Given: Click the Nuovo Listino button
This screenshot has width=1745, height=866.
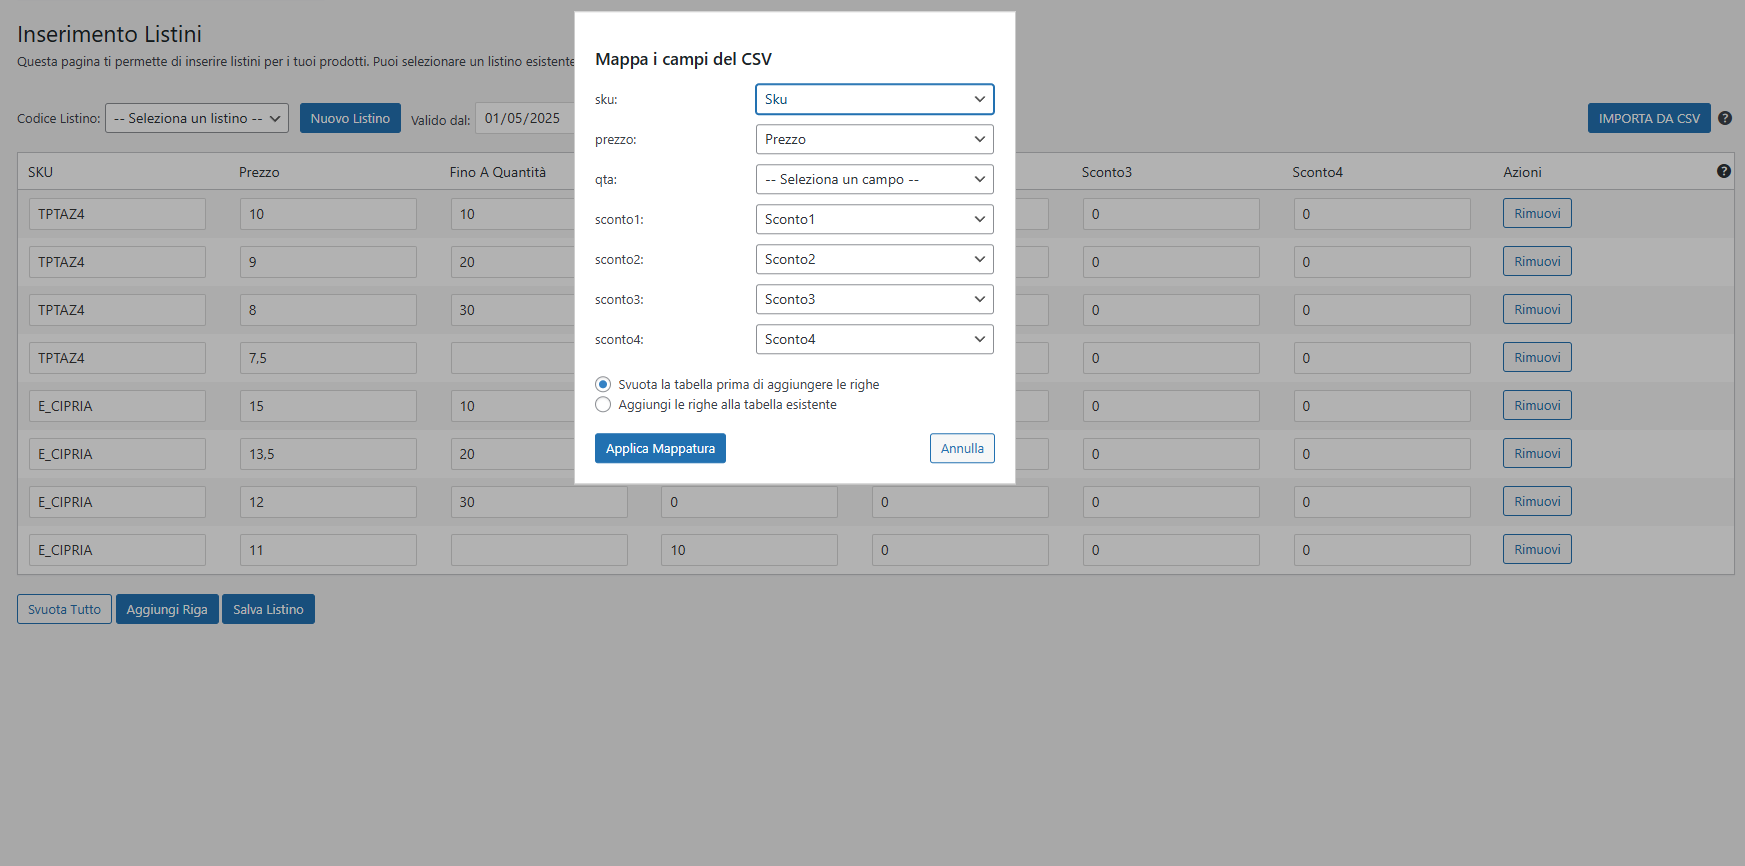Looking at the screenshot, I should (x=350, y=118).
